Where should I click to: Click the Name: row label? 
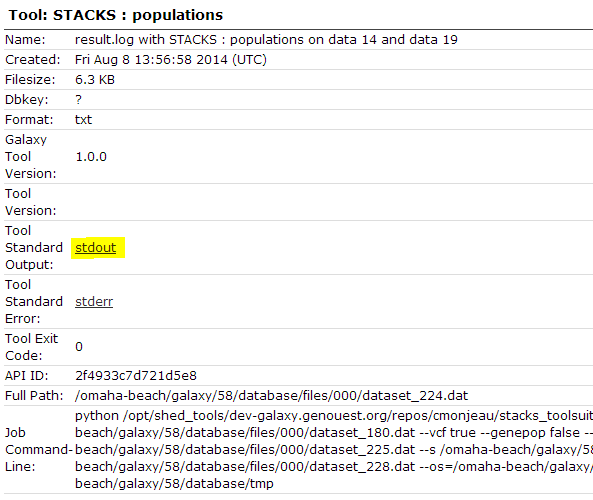pyautogui.click(x=25, y=40)
